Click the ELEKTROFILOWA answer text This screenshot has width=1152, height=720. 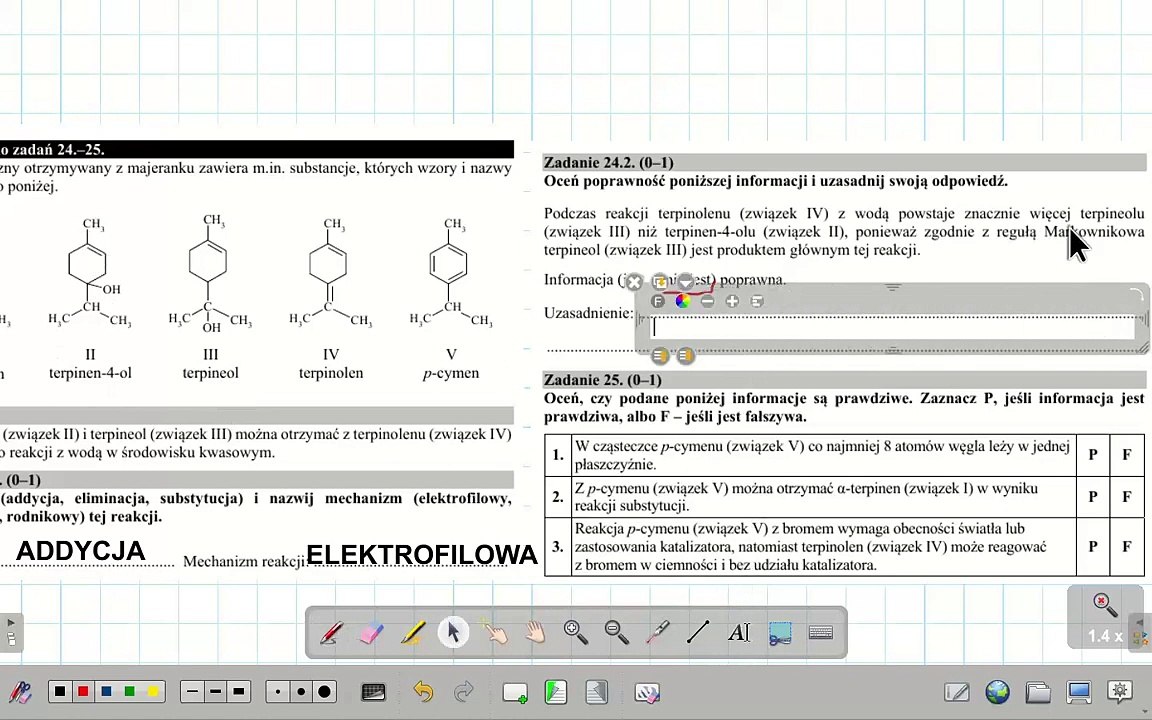click(422, 555)
